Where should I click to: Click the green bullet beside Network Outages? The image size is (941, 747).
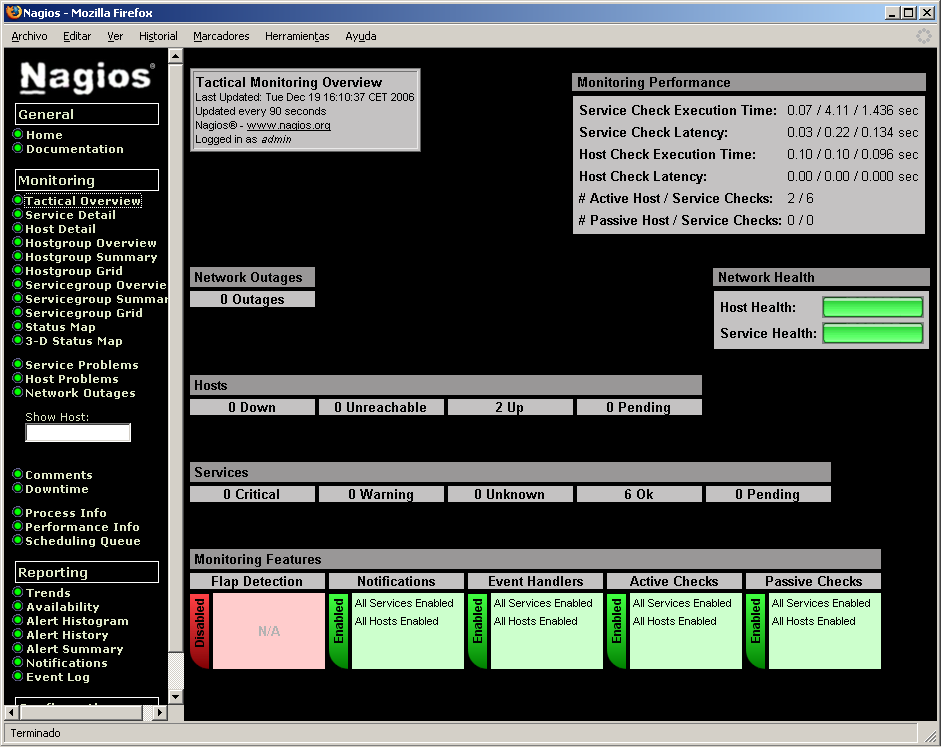[x=18, y=392]
